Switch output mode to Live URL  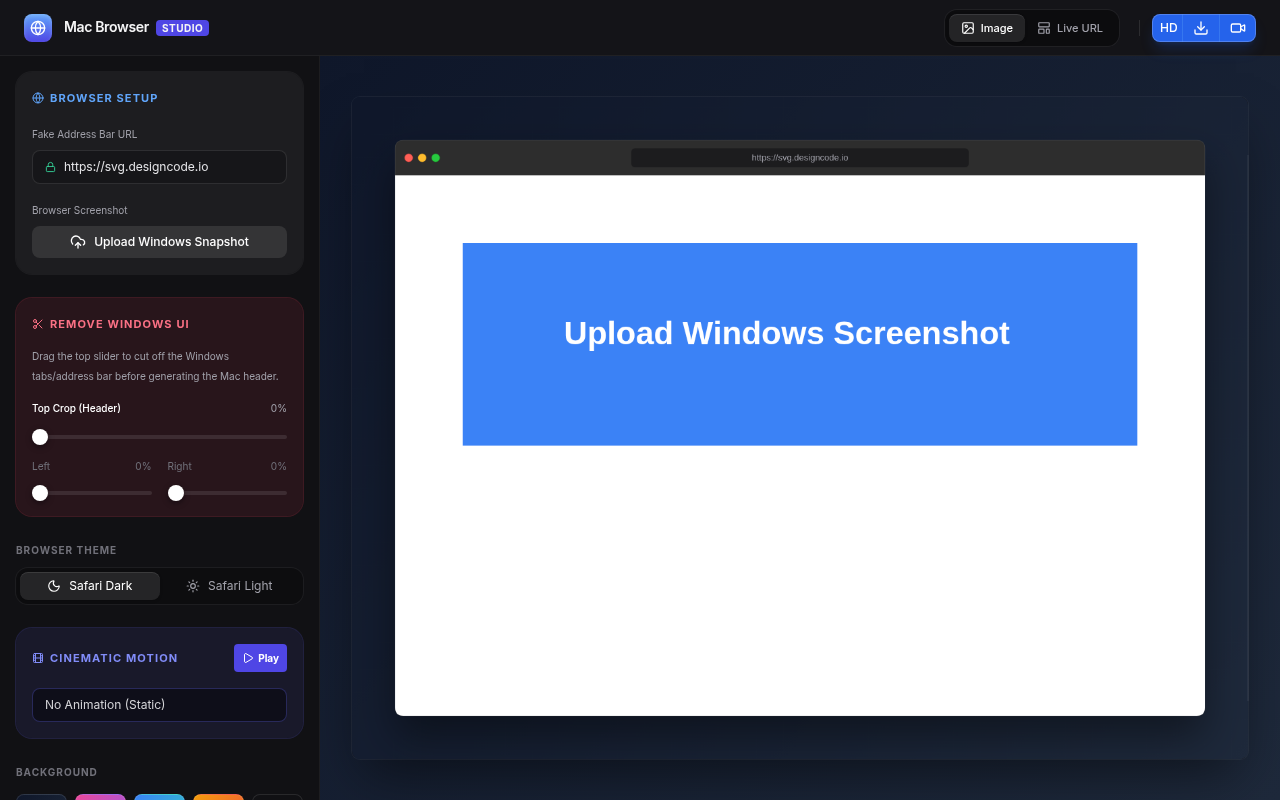1070,28
